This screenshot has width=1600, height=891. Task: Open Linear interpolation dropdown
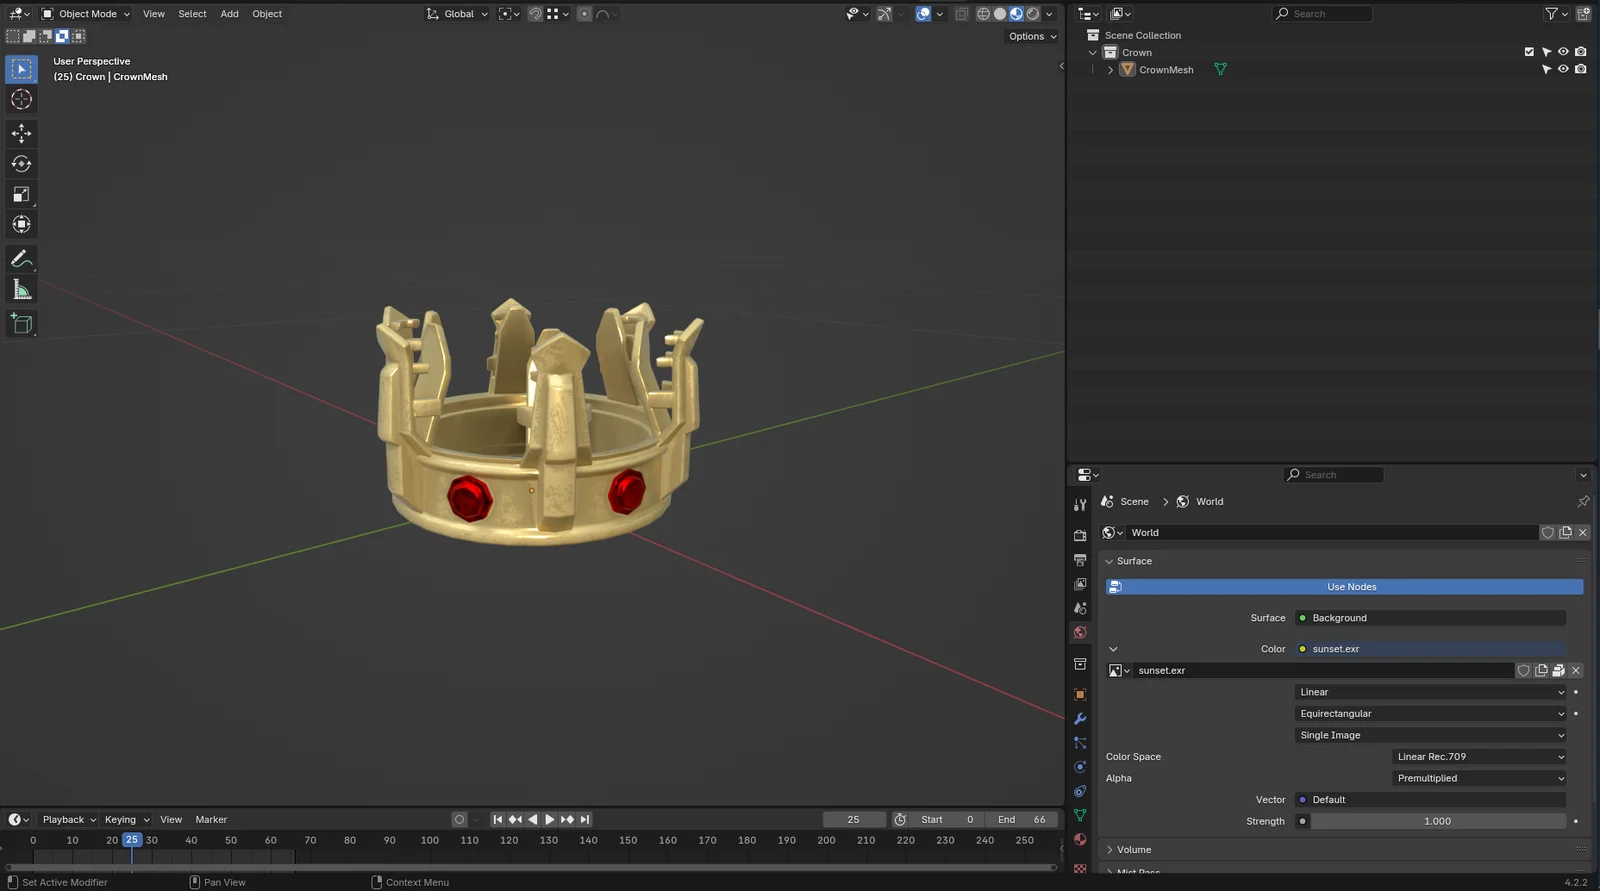point(1431,692)
